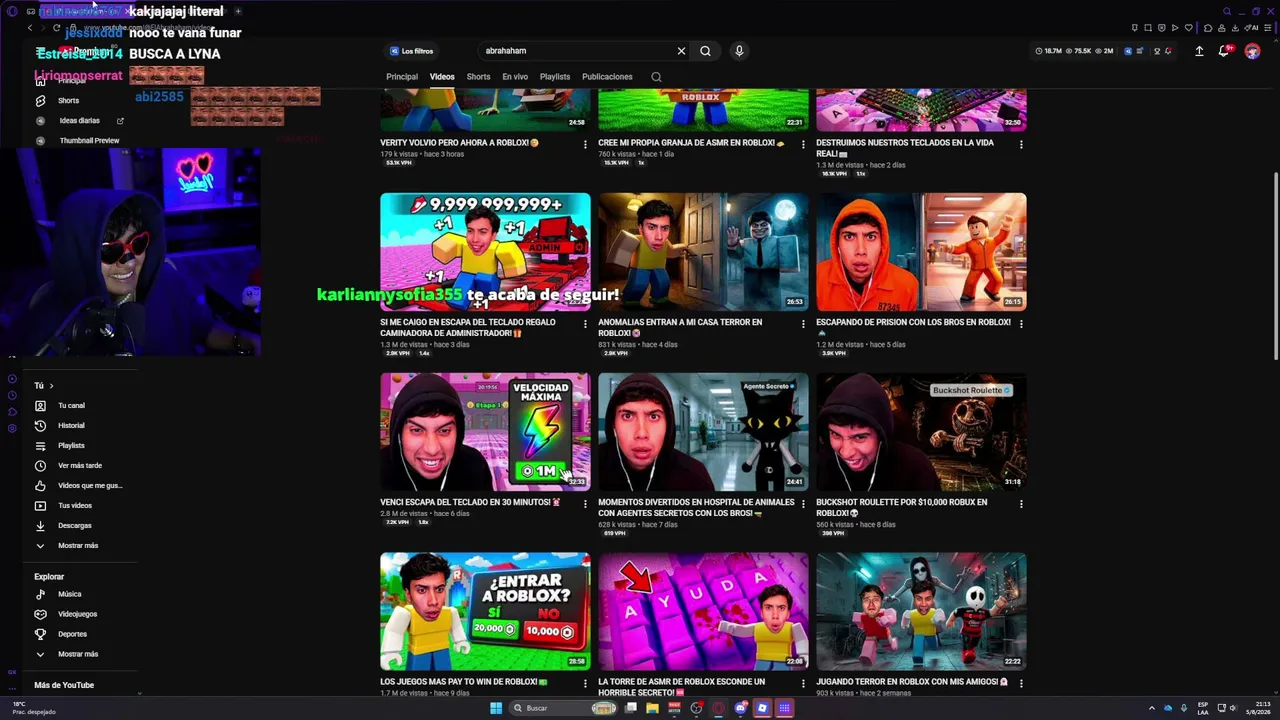This screenshot has height=720, width=1280.
Task: Open options menu for 'VENCI ESCAPA DEL TECLADO' video
Action: (x=585, y=504)
